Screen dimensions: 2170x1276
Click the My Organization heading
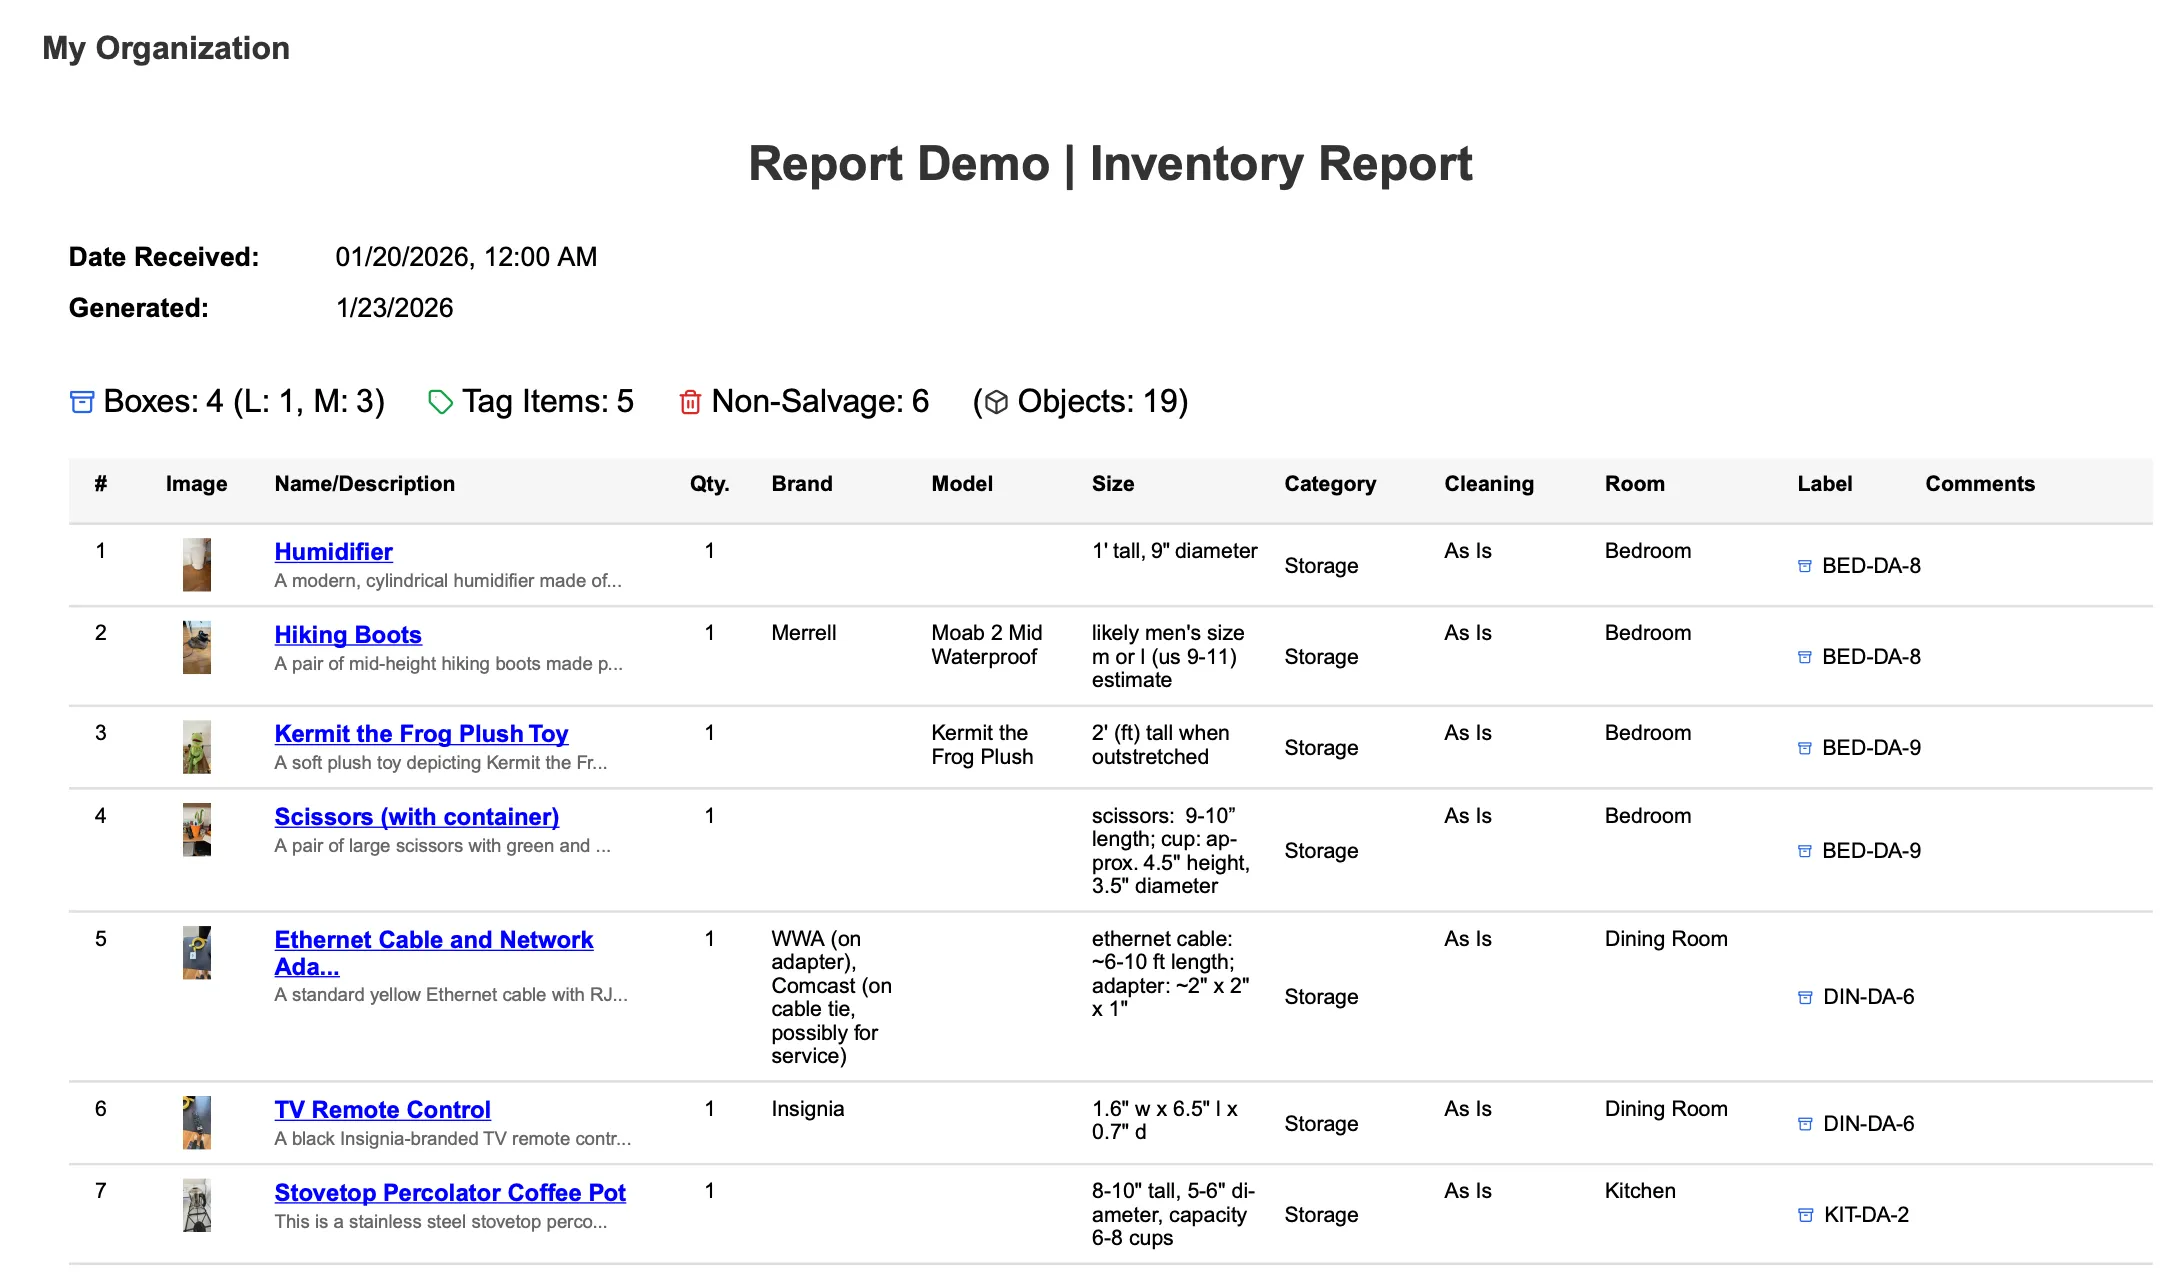[166, 48]
